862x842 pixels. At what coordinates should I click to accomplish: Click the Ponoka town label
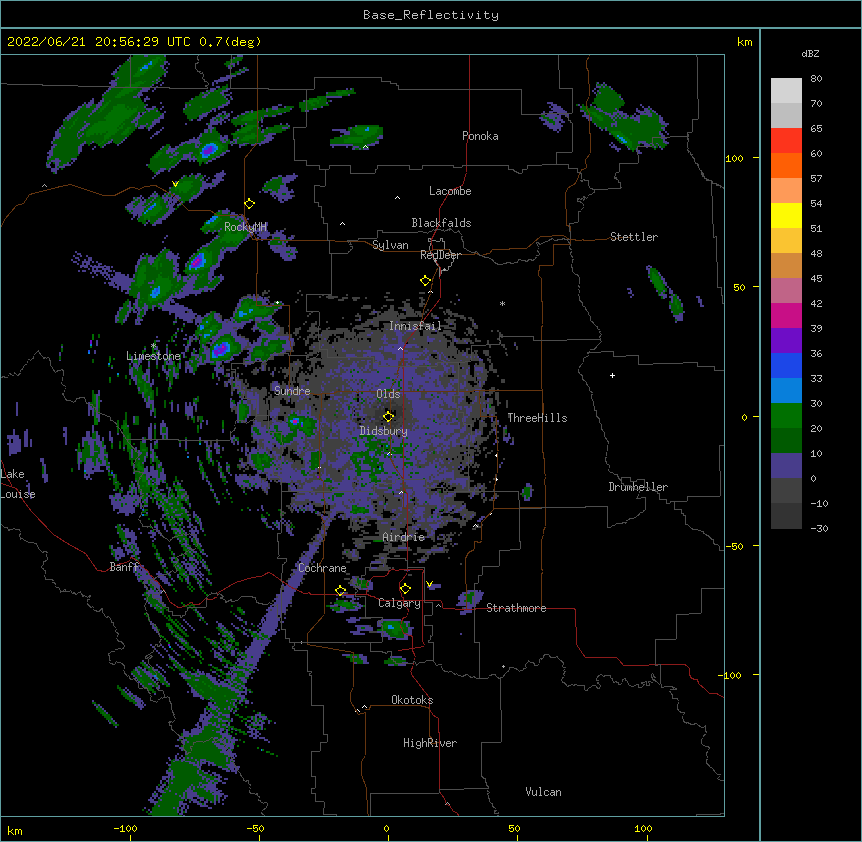(x=480, y=136)
